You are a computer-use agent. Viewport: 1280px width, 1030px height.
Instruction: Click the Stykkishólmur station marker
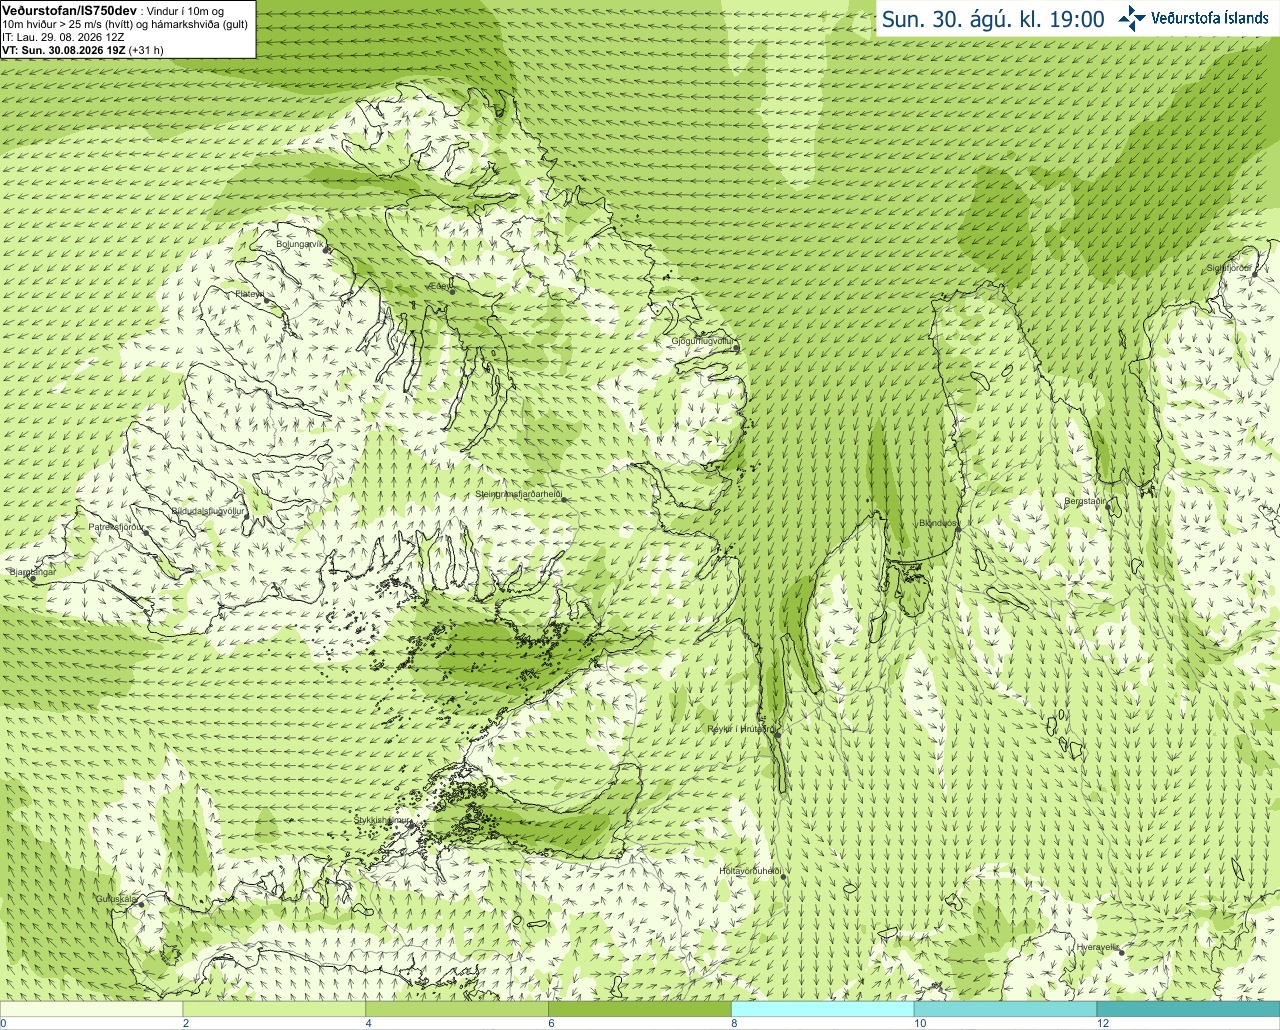click(x=409, y=824)
